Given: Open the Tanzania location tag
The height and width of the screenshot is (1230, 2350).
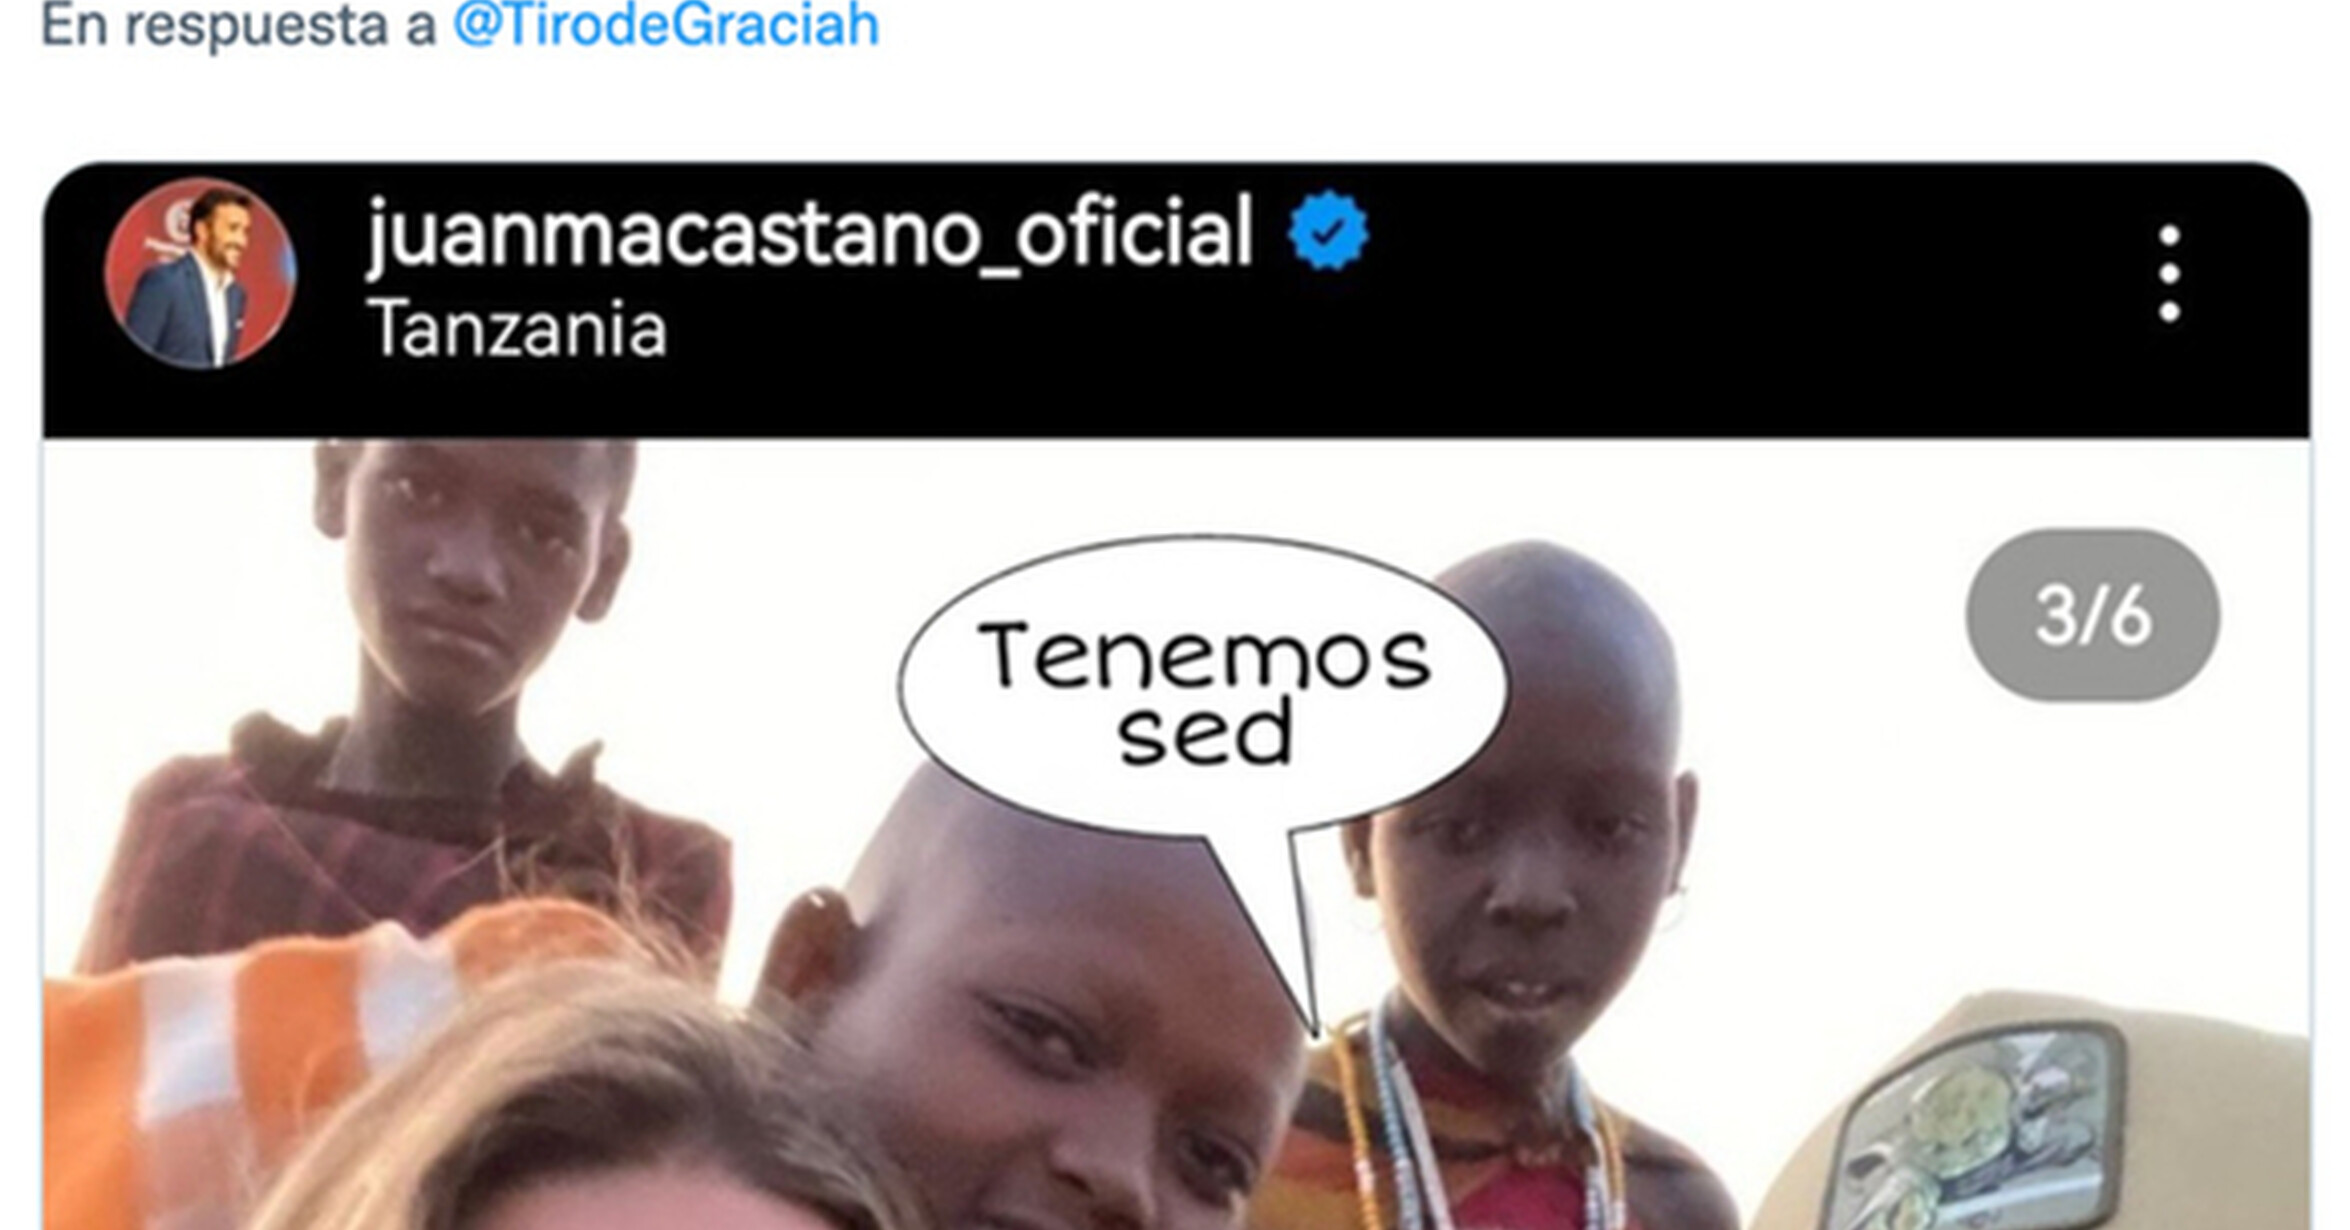Looking at the screenshot, I should 517,328.
